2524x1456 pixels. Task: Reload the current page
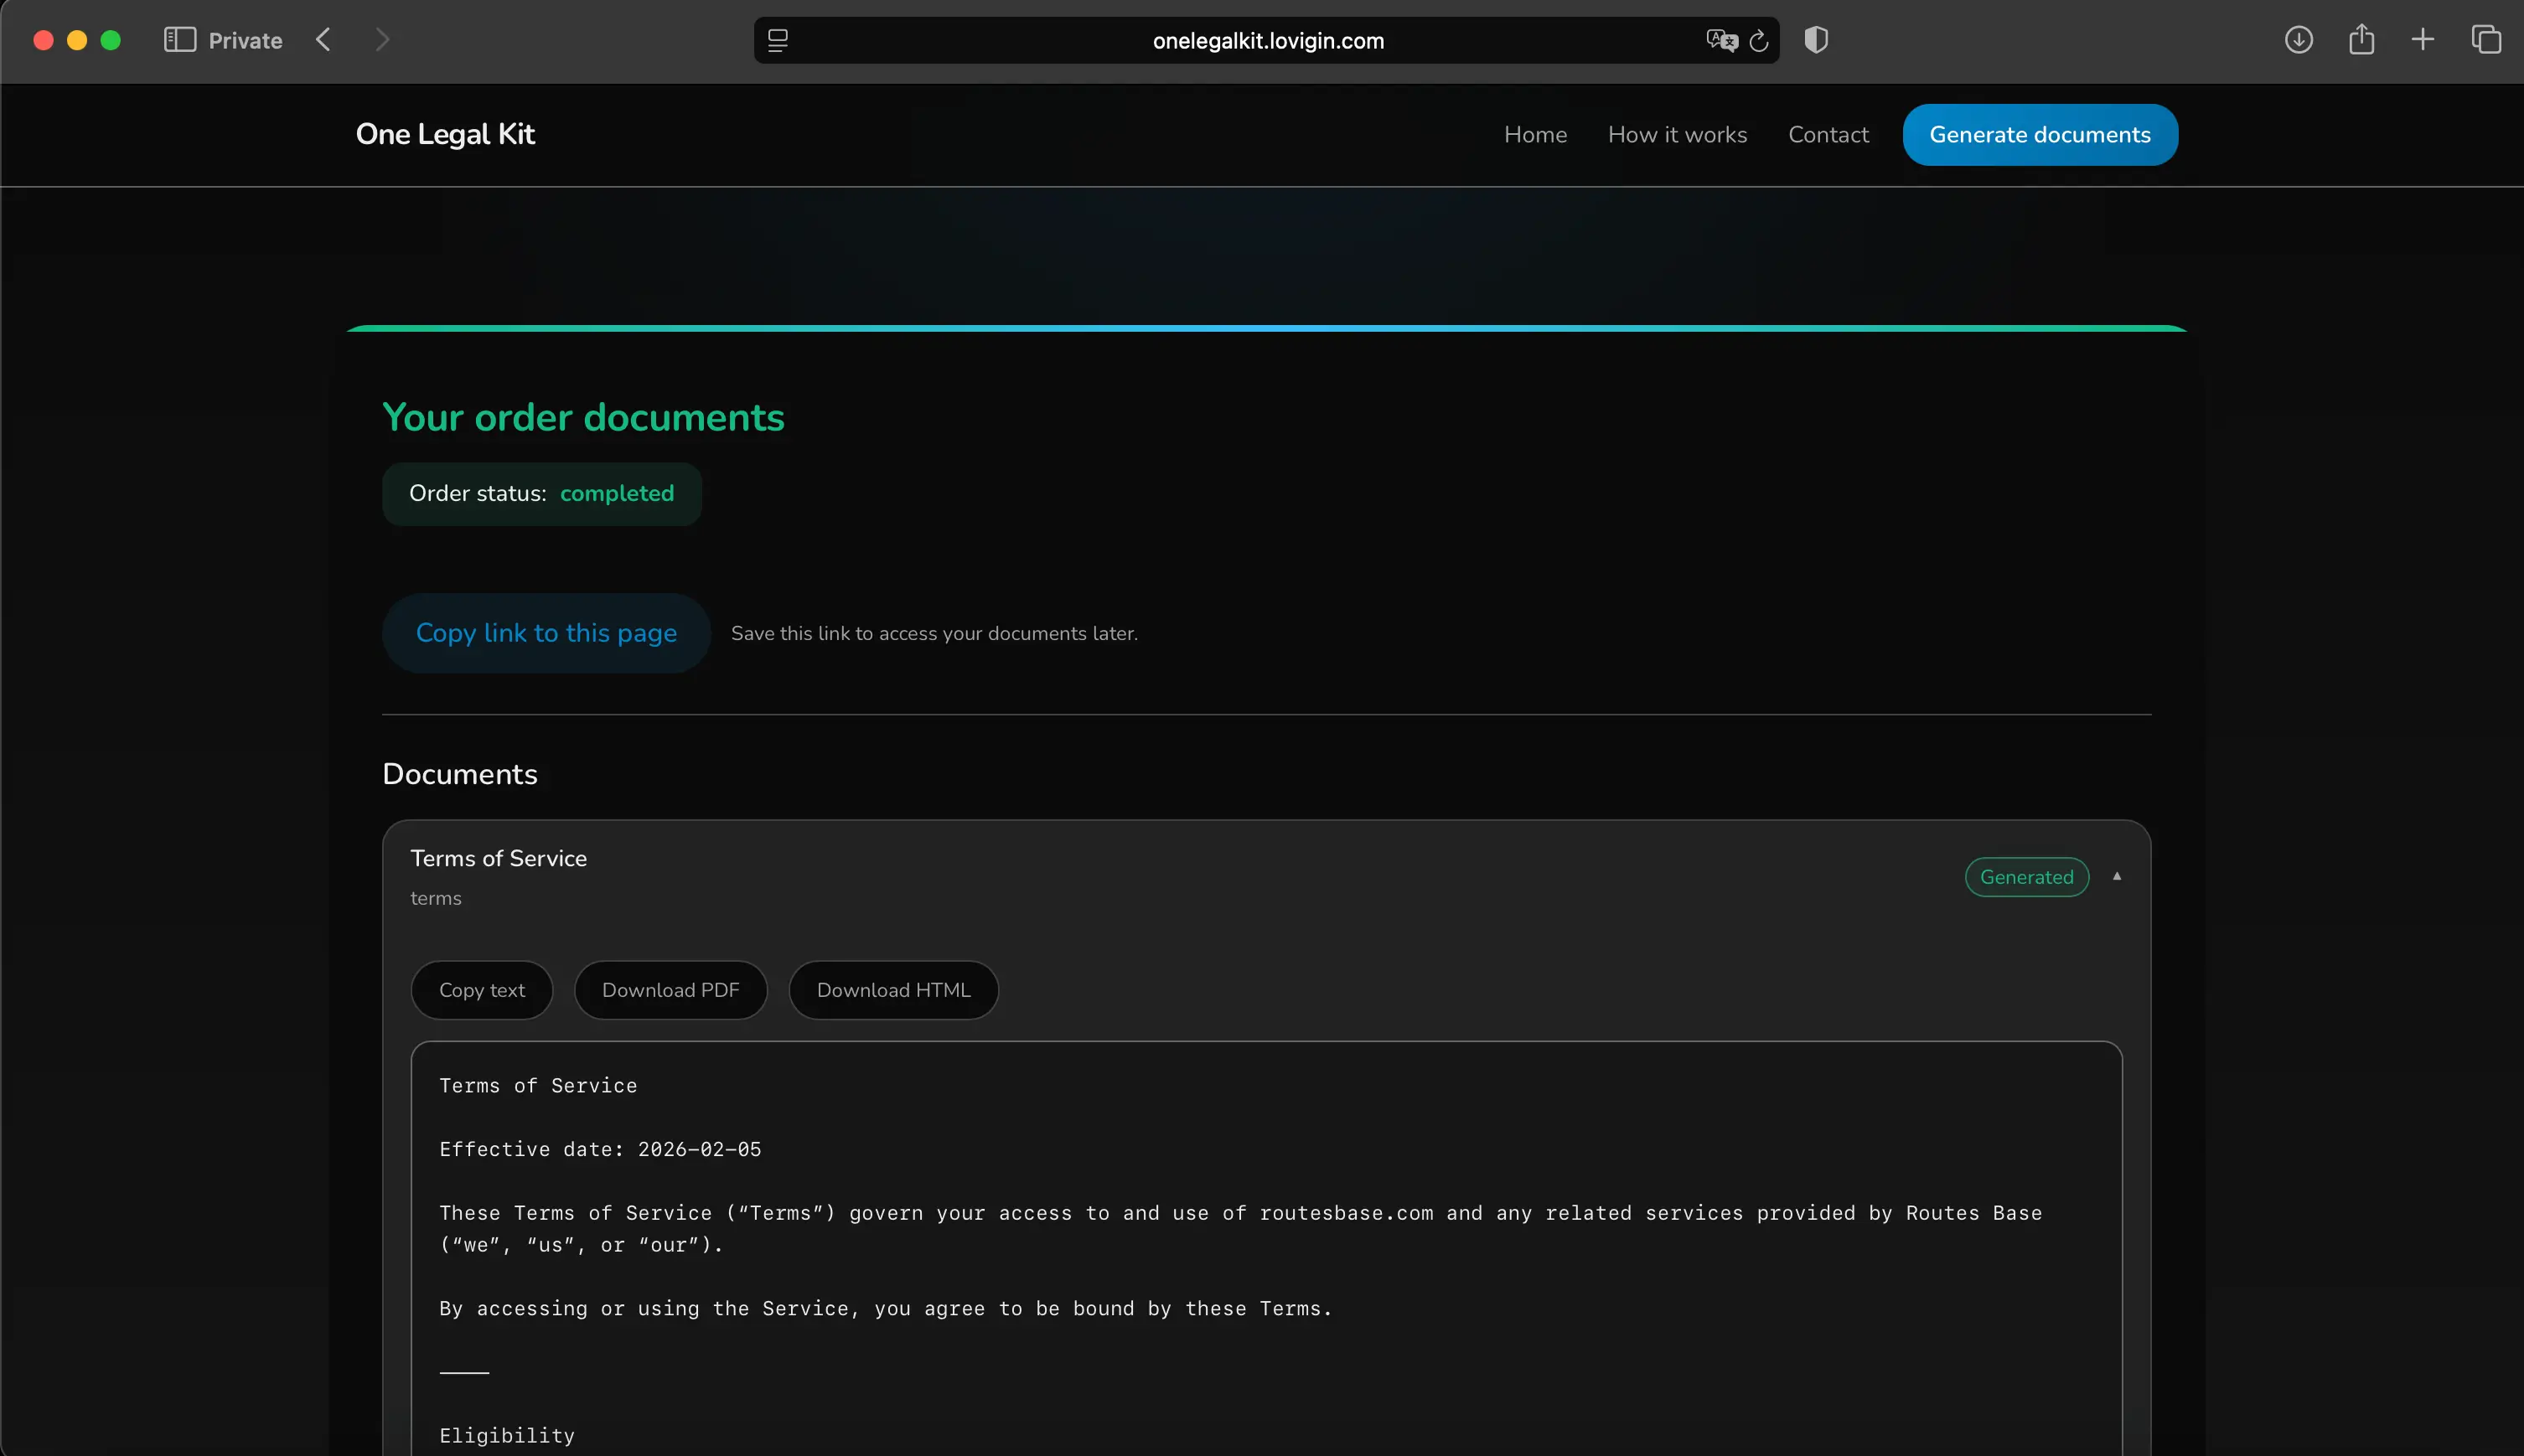(1758, 40)
